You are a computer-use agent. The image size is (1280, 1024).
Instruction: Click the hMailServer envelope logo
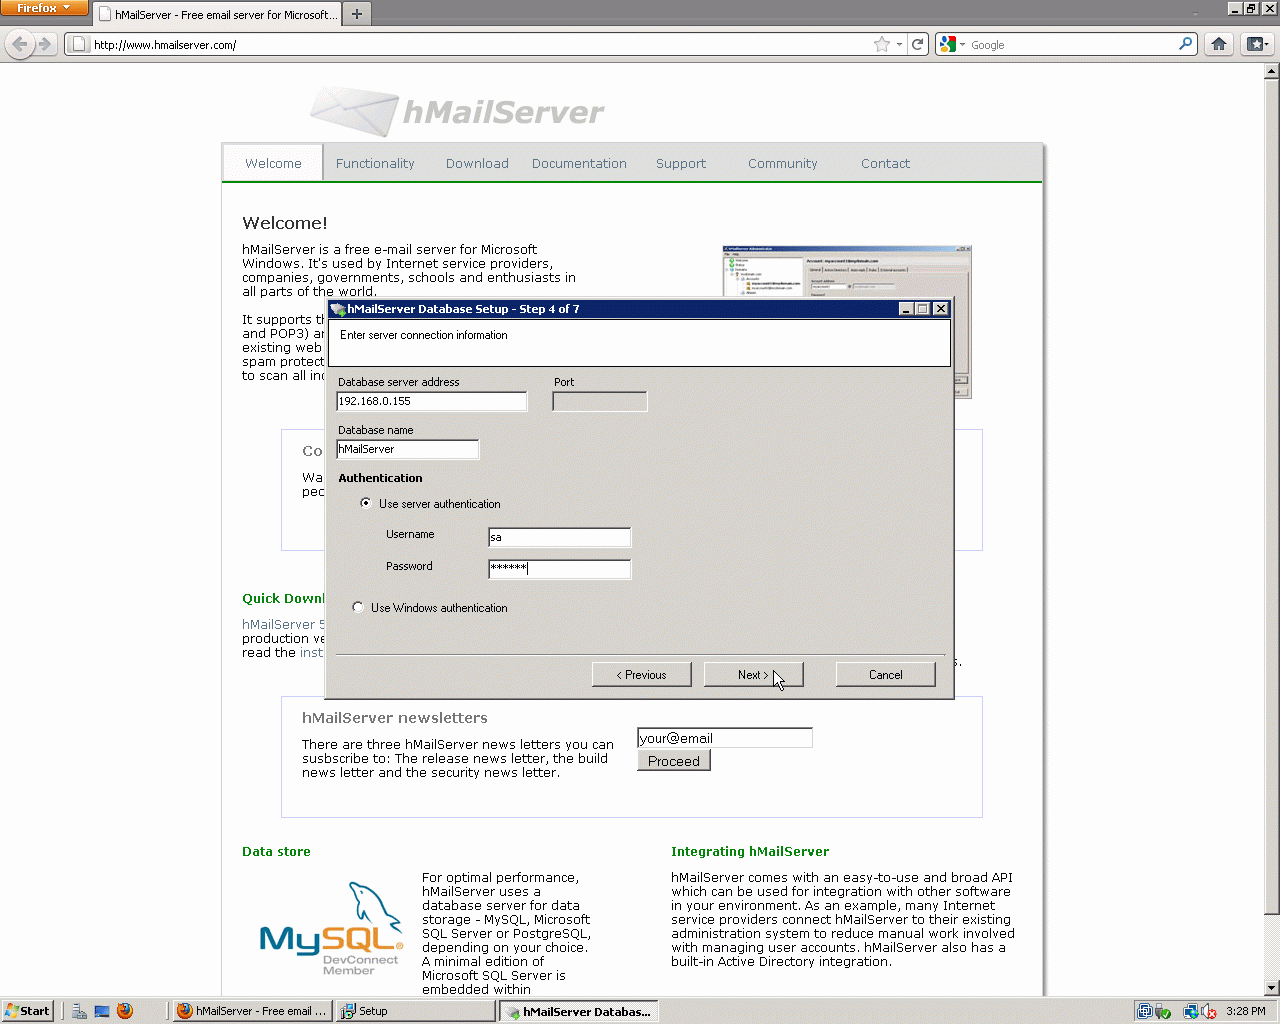click(x=354, y=111)
